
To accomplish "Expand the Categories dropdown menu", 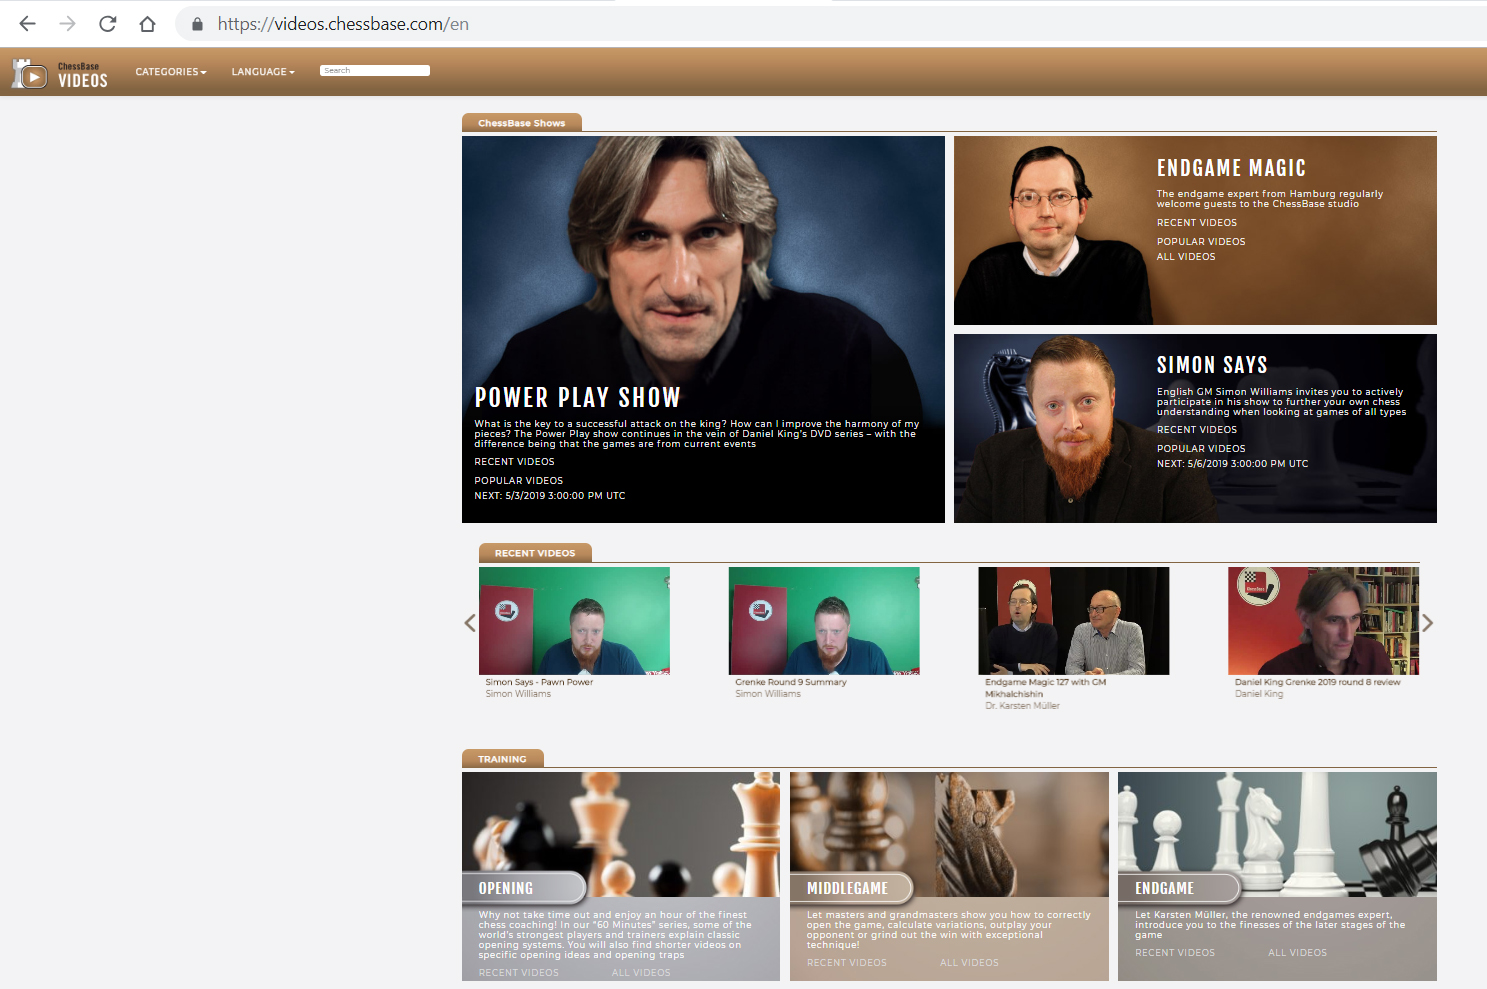I will 171,72.
